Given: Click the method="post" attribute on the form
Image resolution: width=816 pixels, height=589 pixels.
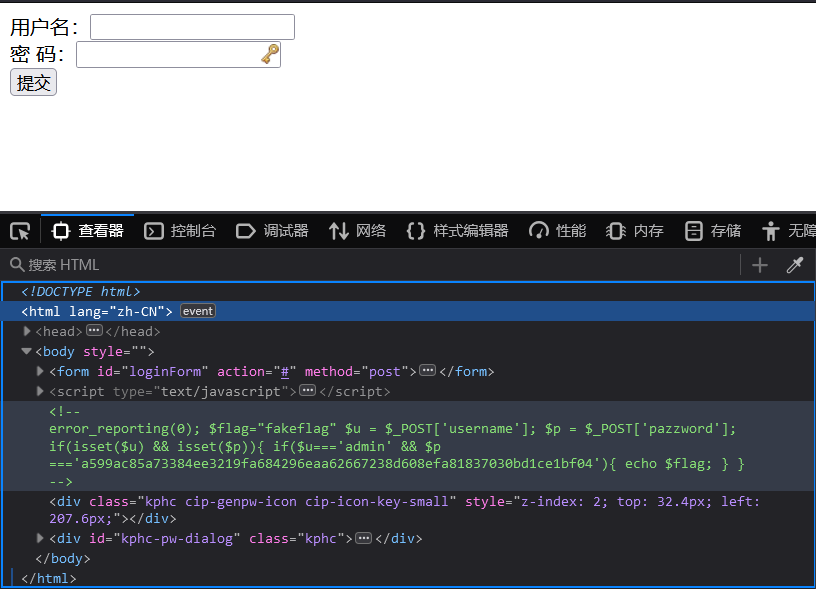Looking at the screenshot, I should click(356, 372).
